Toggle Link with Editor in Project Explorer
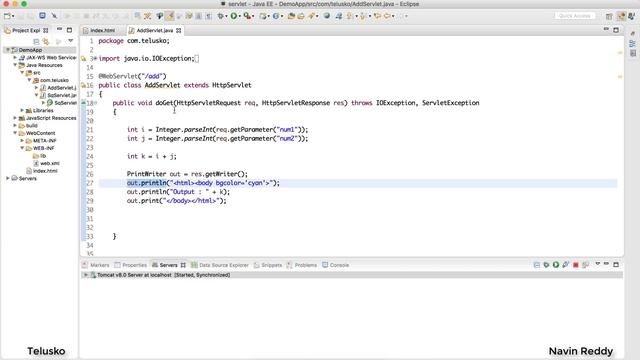Image resolution: width=640 pixels, height=360 pixels. coord(46,41)
